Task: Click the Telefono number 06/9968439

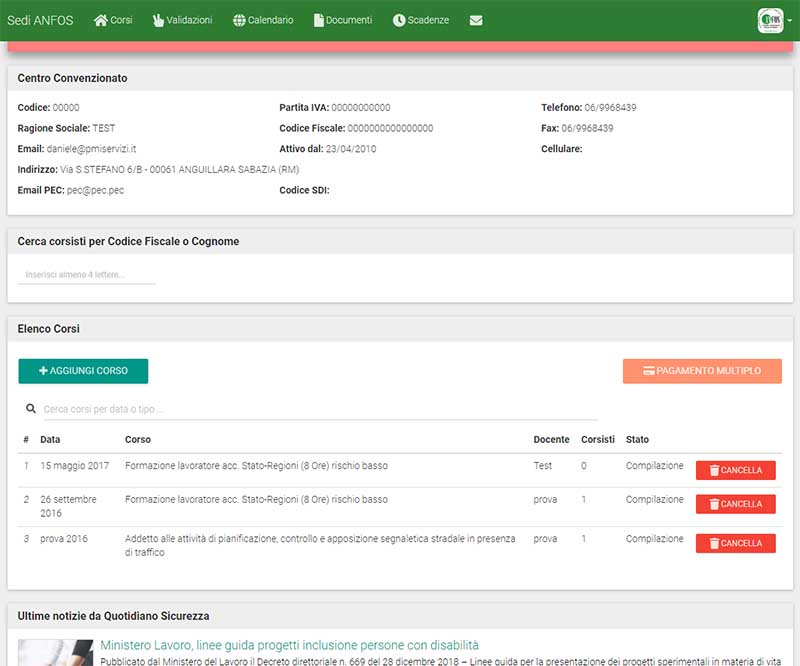Action: coord(610,108)
